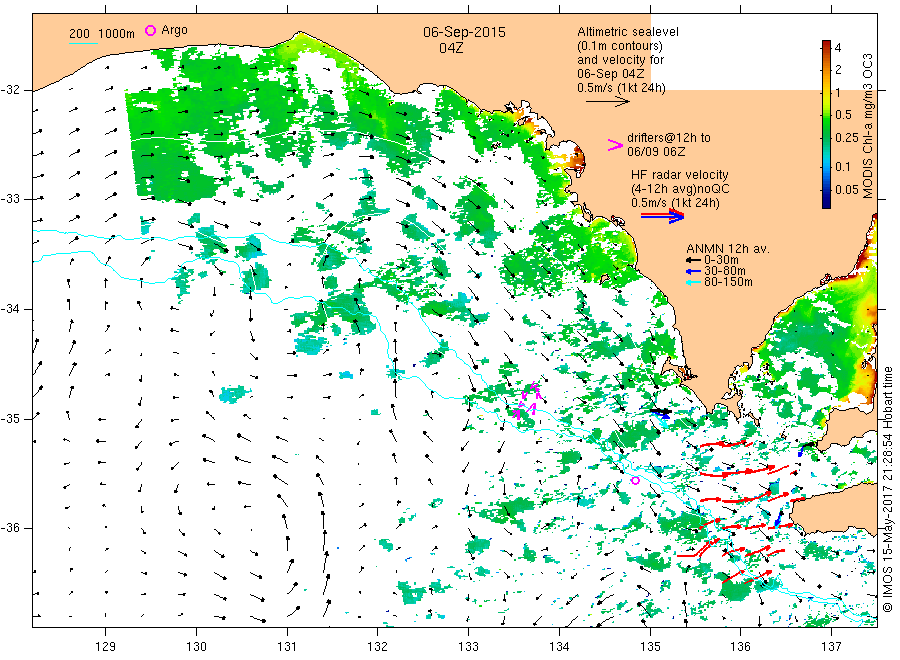Image resolution: width=900 pixels, height=660 pixels.
Task: Click the "ANMN 12h av." legend heading
Action: coord(728,249)
